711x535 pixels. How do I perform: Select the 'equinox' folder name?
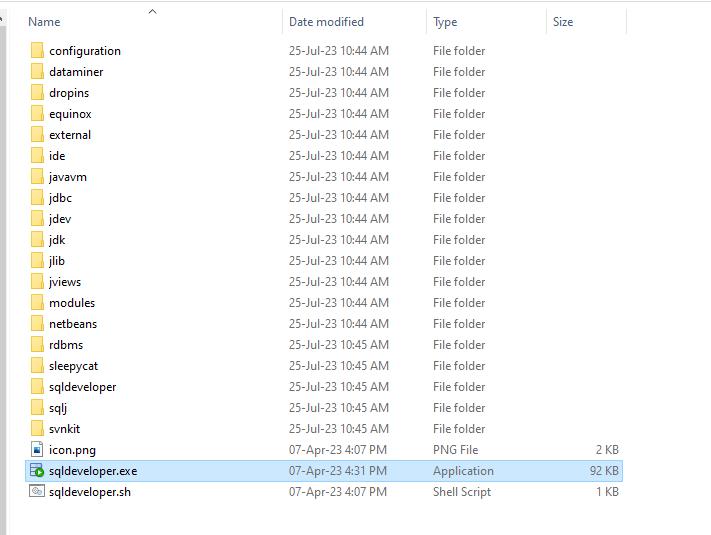pos(70,114)
